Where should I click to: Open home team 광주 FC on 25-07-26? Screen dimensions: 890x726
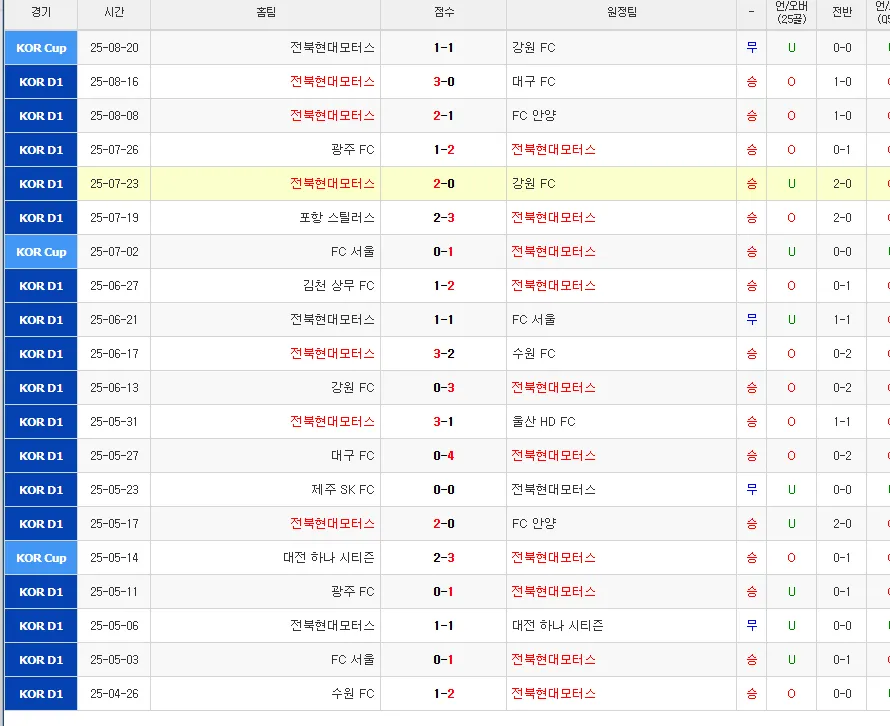352,150
